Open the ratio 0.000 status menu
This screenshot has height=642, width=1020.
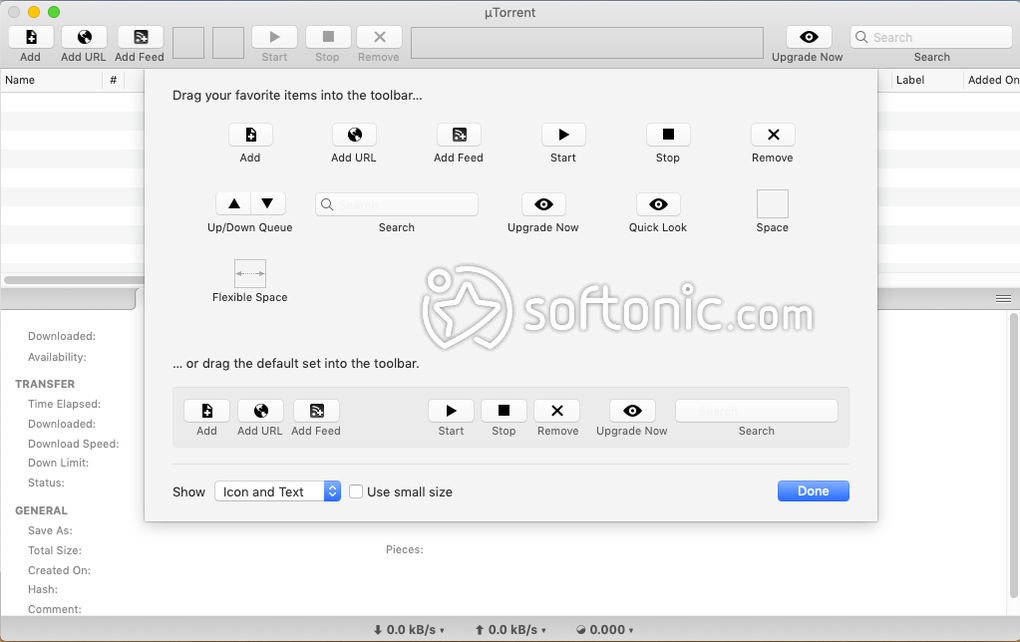tap(605, 630)
